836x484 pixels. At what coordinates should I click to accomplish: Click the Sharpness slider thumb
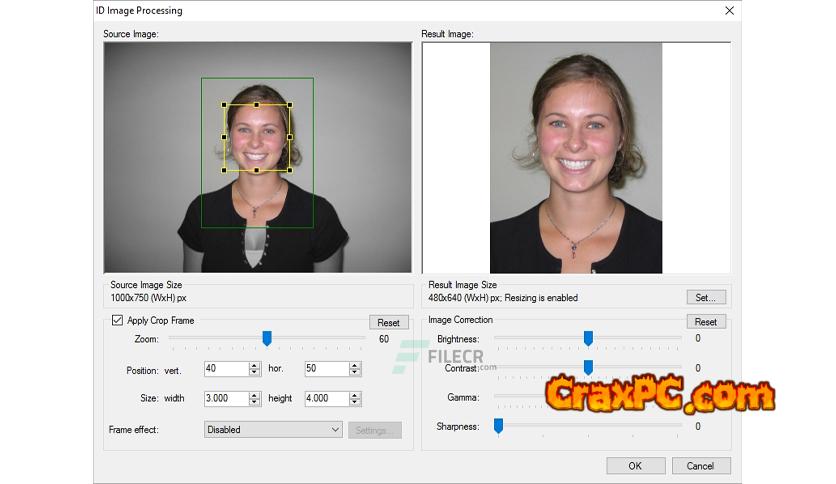click(498, 426)
